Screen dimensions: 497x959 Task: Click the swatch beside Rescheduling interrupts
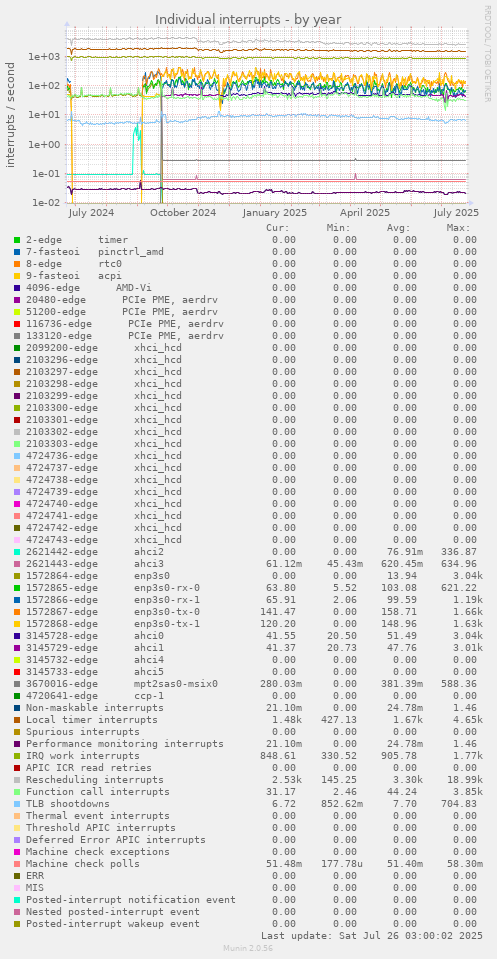tap(17, 780)
